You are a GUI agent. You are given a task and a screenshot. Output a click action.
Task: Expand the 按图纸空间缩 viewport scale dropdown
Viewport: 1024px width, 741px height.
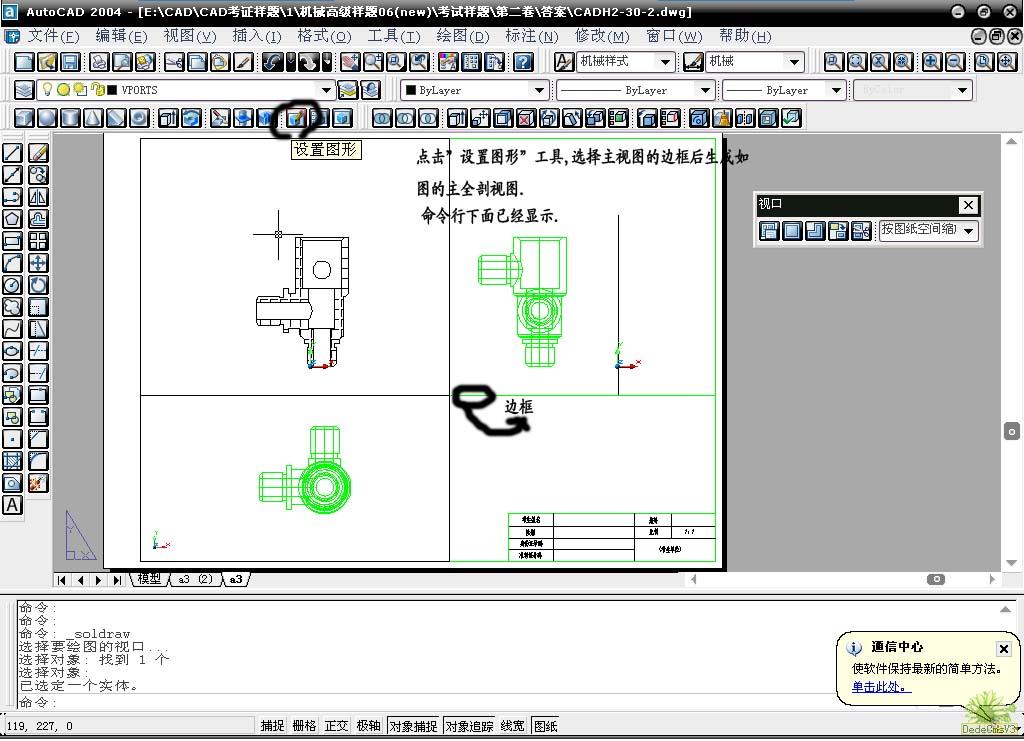[968, 231]
